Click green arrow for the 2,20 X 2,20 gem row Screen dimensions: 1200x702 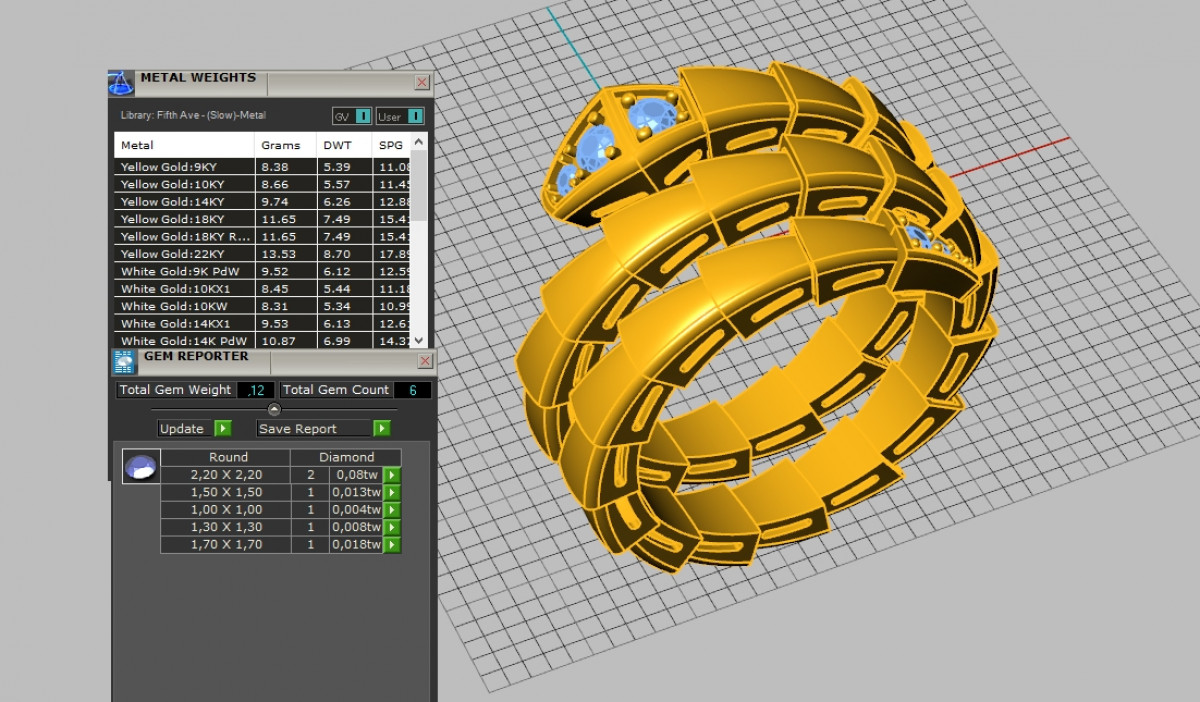[x=392, y=475]
